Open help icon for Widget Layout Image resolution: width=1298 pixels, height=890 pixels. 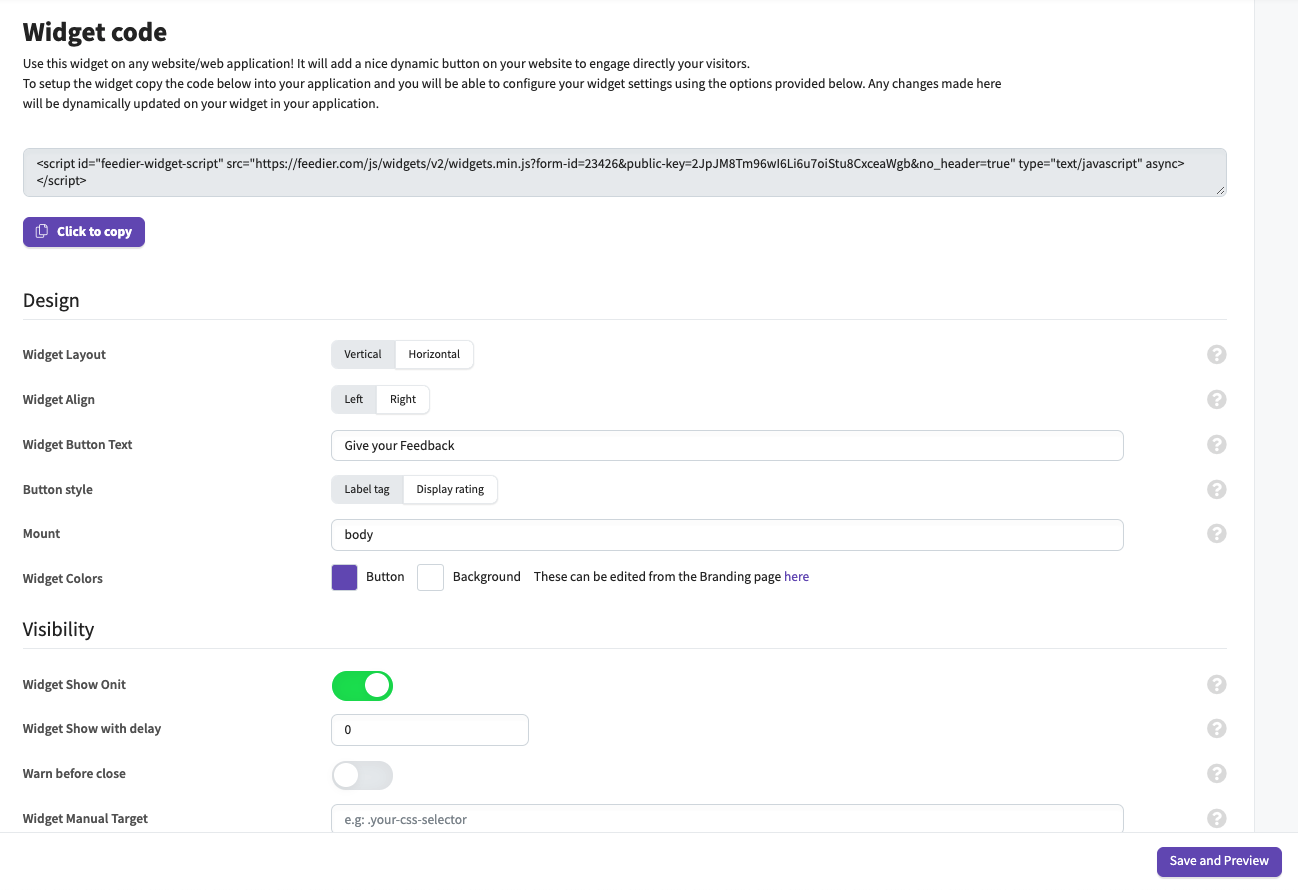(1216, 354)
